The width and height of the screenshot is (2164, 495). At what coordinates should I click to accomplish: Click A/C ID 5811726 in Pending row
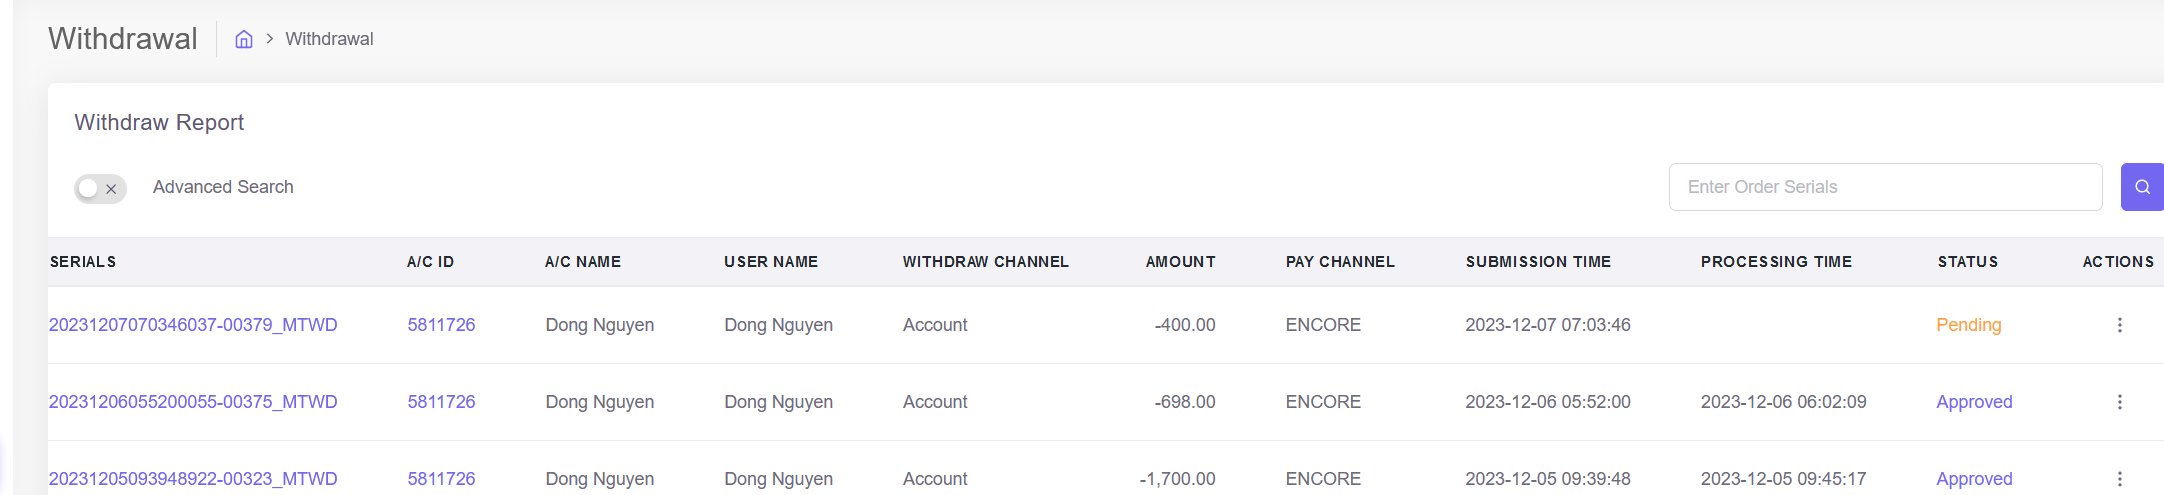[x=441, y=325]
